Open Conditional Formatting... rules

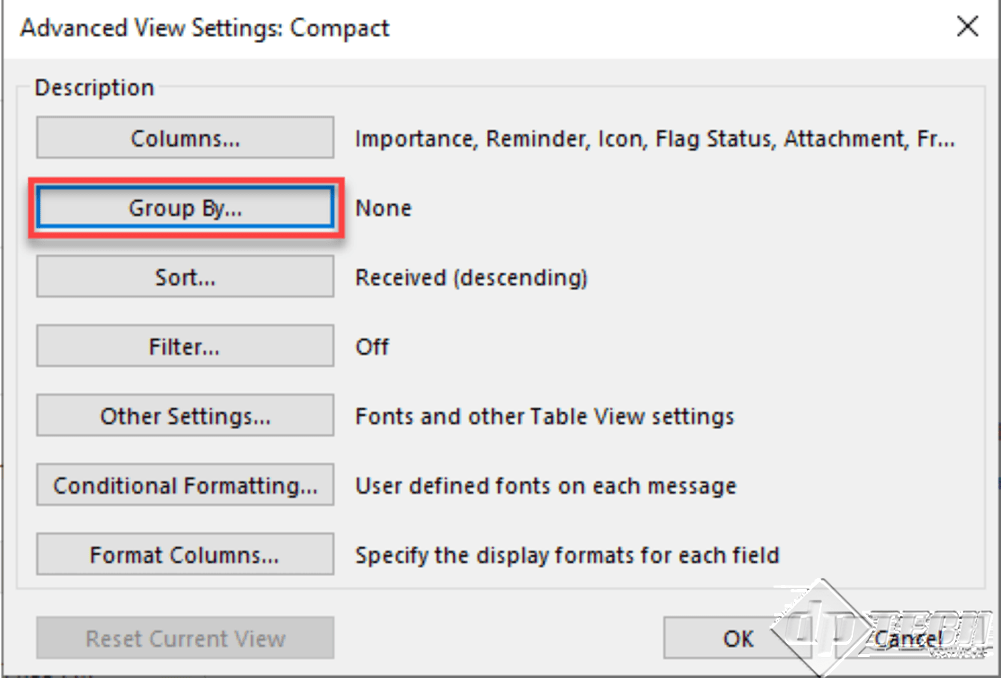pos(185,485)
